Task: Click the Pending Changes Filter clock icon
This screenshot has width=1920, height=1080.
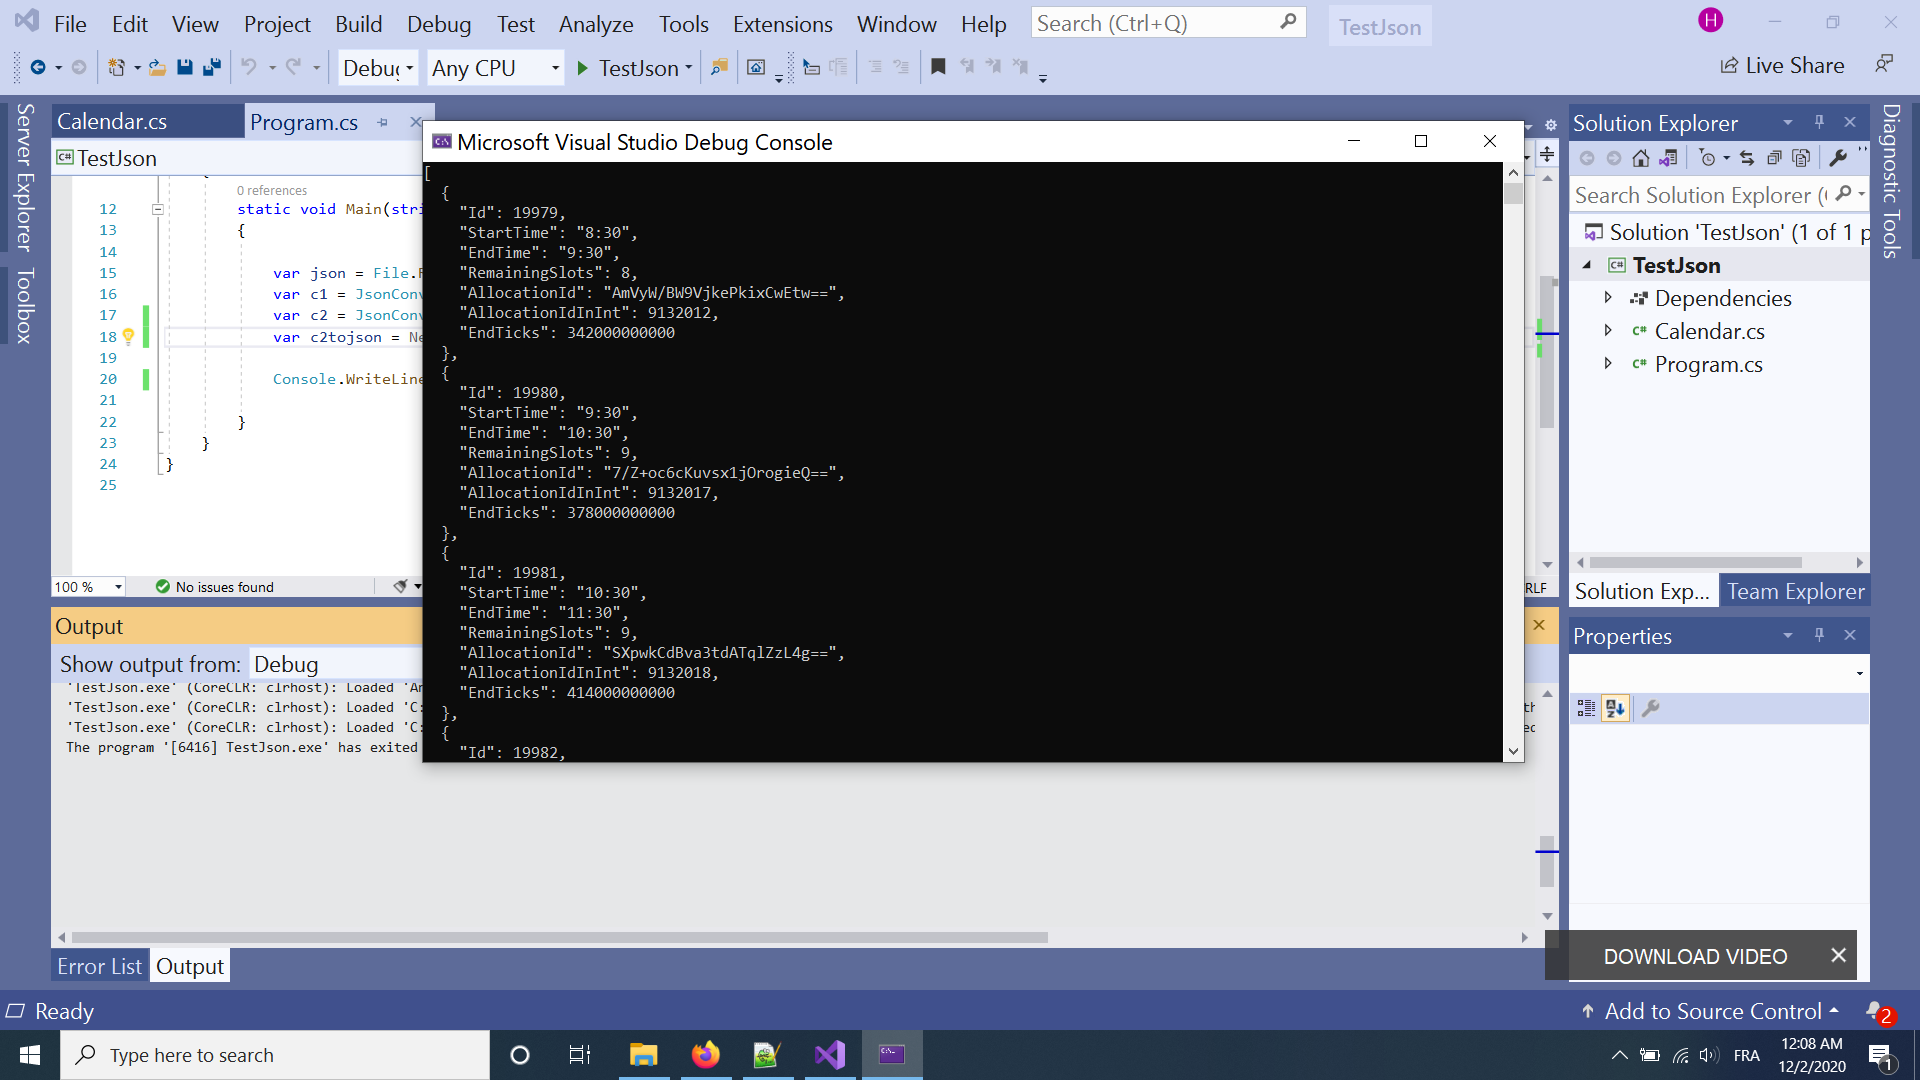Action: [x=1708, y=158]
